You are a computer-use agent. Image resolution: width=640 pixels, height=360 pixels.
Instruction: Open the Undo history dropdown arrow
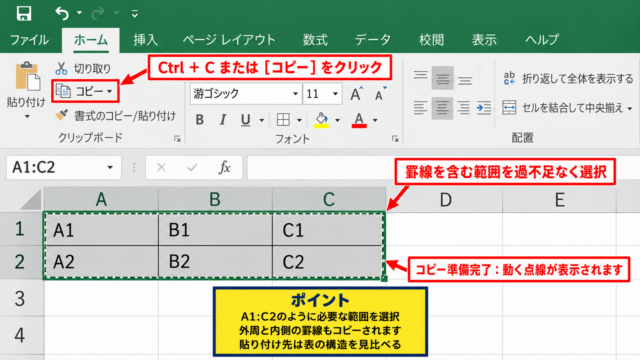click(x=79, y=13)
